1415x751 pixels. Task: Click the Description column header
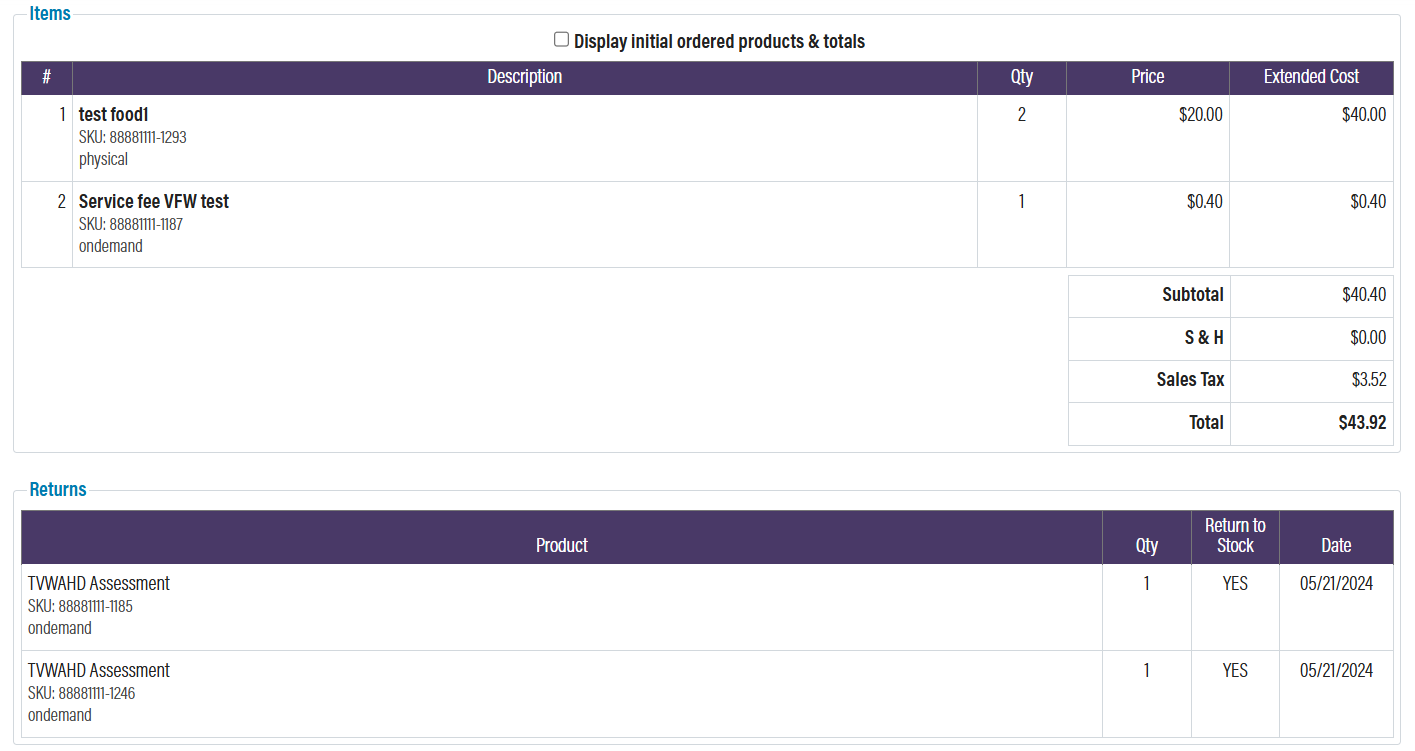tap(524, 77)
